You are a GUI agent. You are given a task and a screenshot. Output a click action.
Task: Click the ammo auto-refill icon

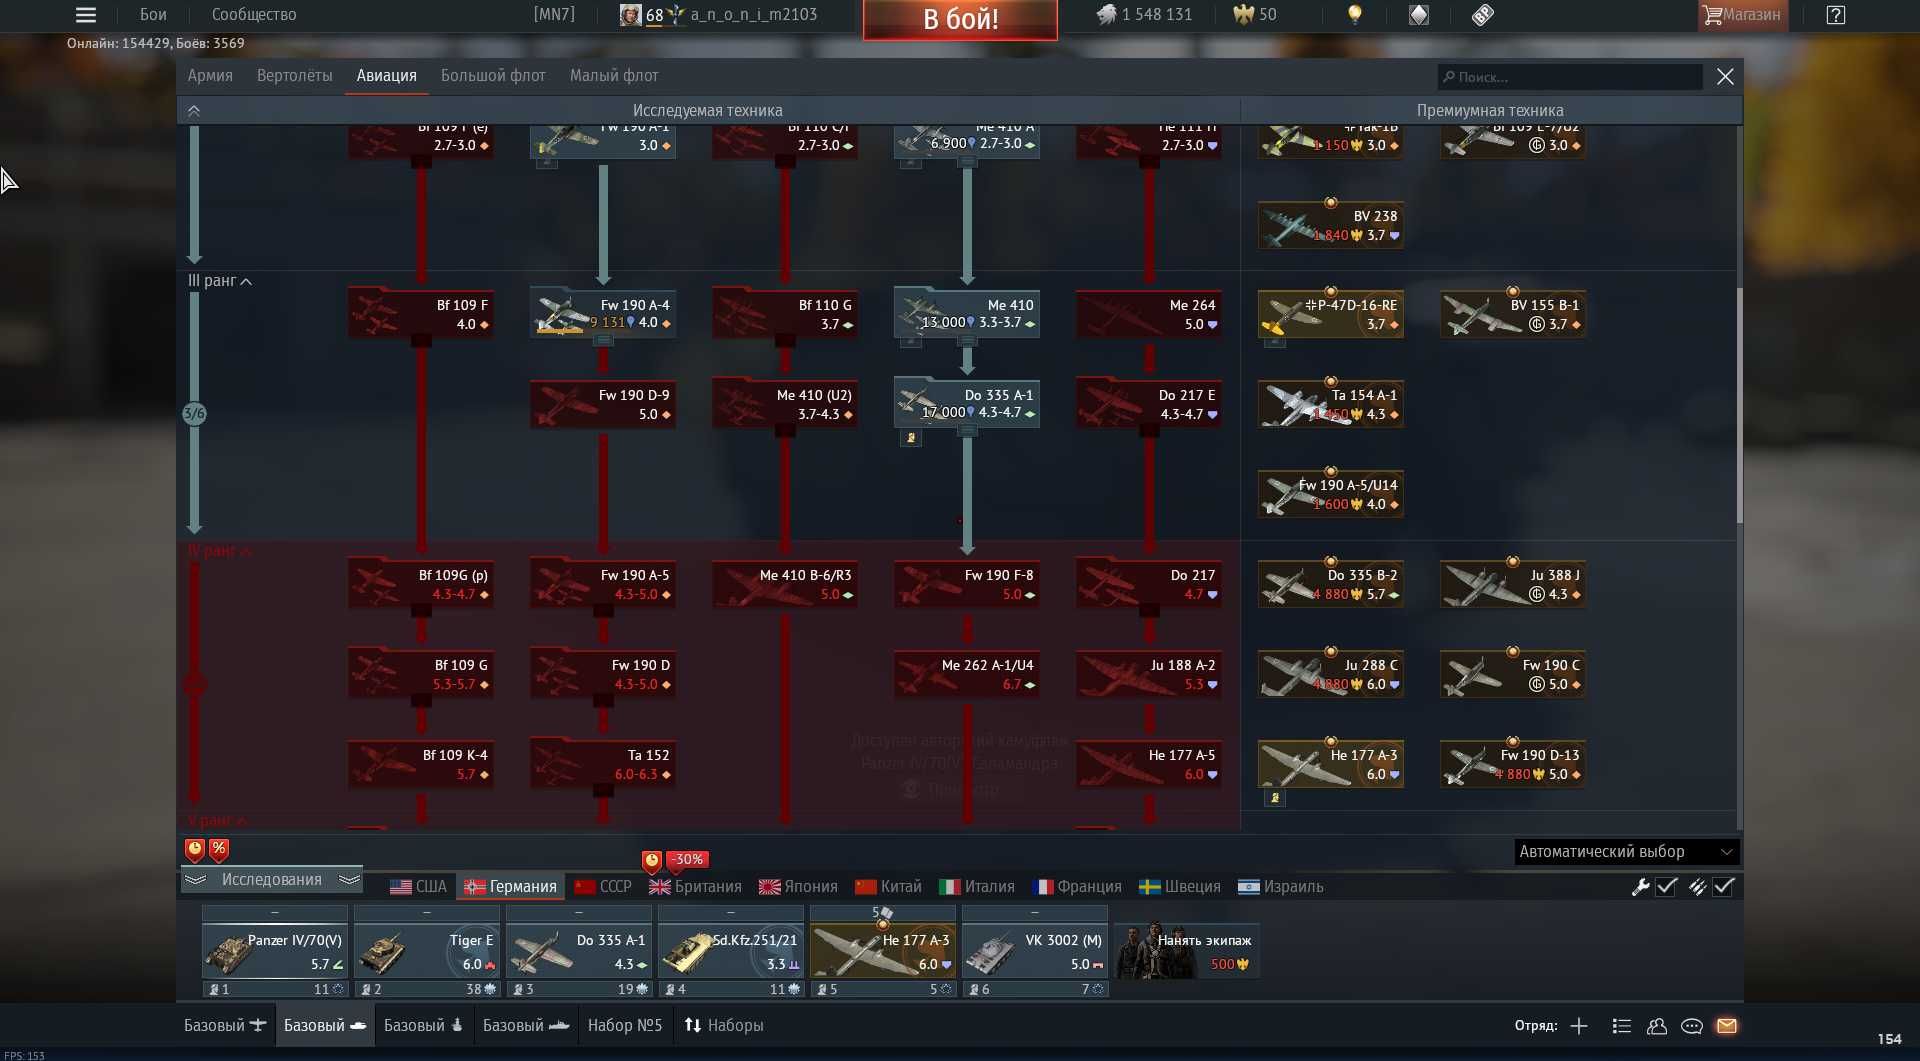1698,887
